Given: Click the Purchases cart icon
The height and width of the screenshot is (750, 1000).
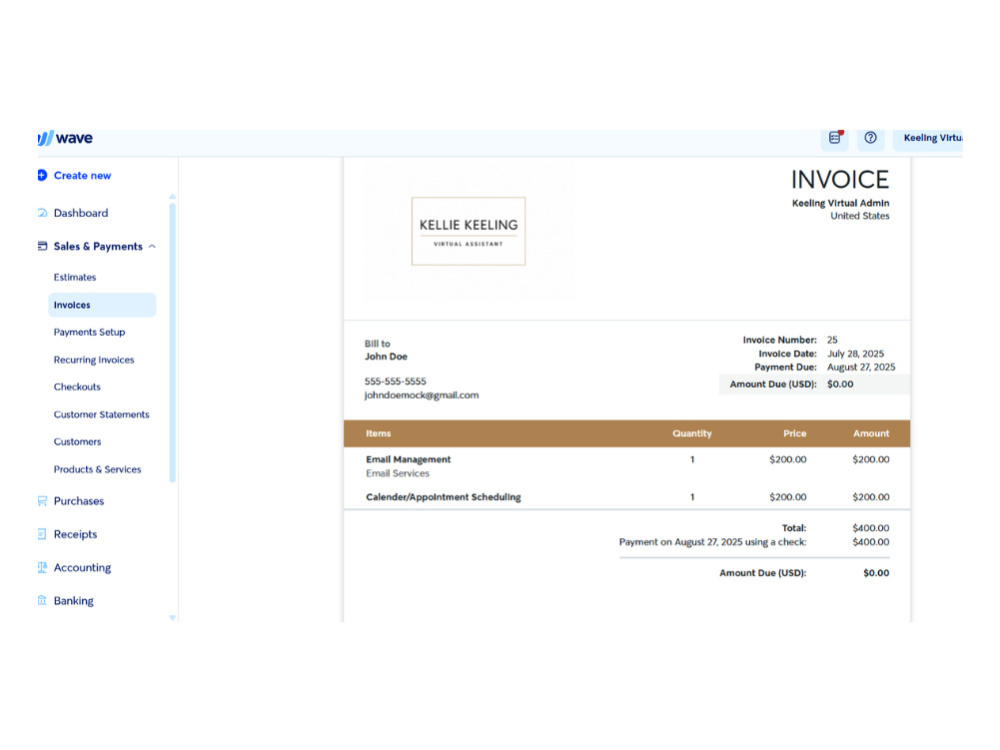Looking at the screenshot, I should point(42,501).
